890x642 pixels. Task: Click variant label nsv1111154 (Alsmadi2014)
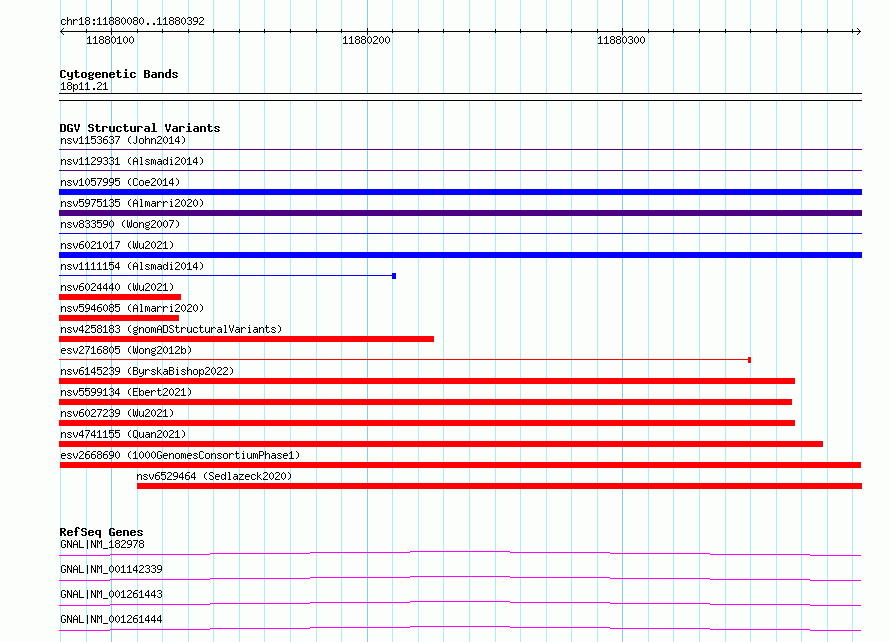pos(132,266)
